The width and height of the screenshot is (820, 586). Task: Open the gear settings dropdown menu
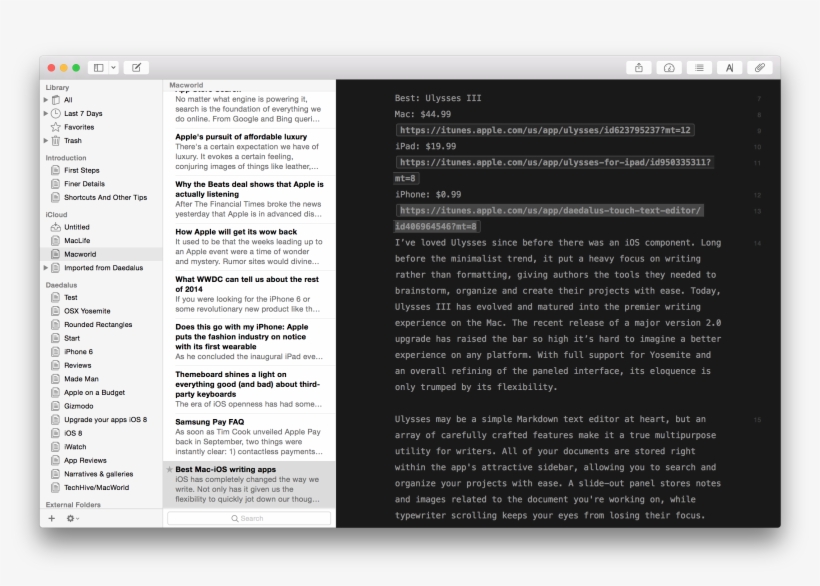click(72, 518)
